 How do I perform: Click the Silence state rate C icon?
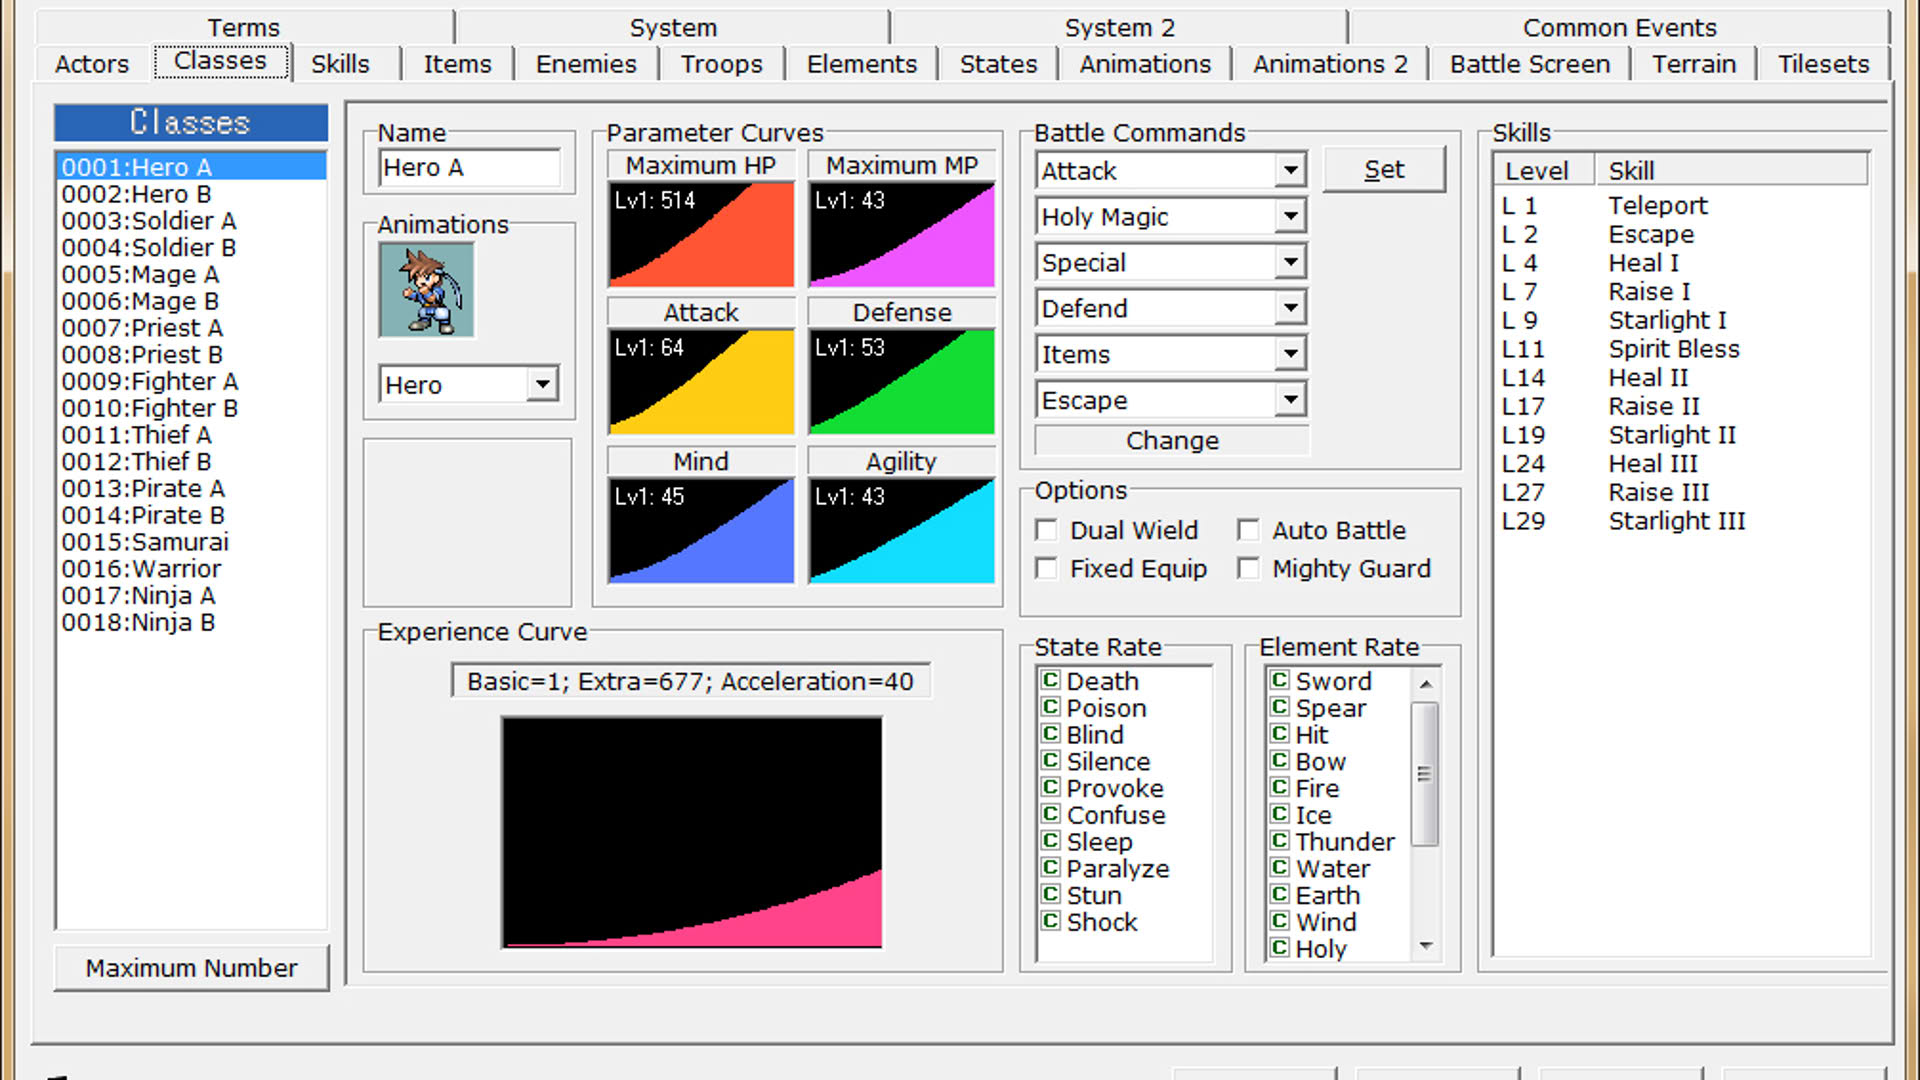tap(1050, 760)
